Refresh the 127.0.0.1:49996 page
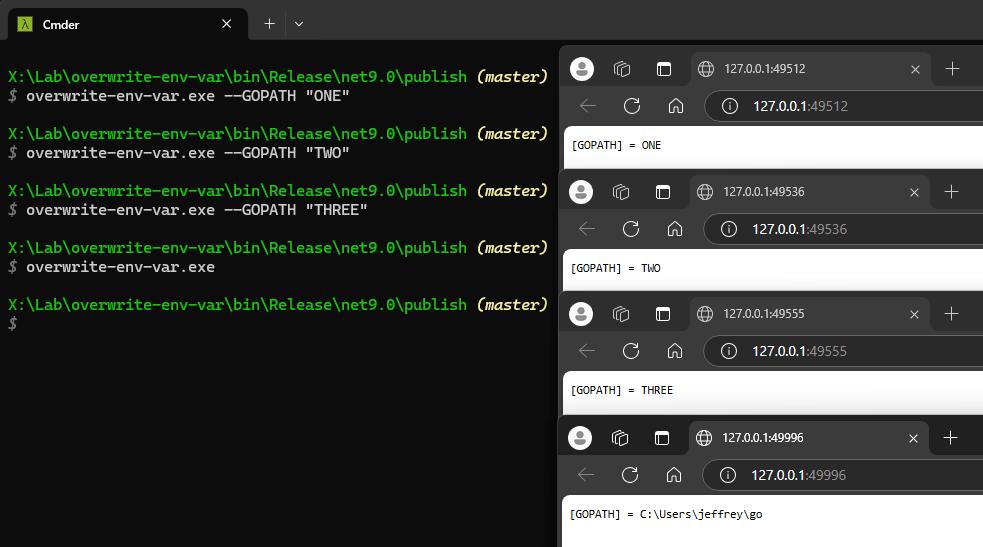This screenshot has height=547, width=983. 630,475
